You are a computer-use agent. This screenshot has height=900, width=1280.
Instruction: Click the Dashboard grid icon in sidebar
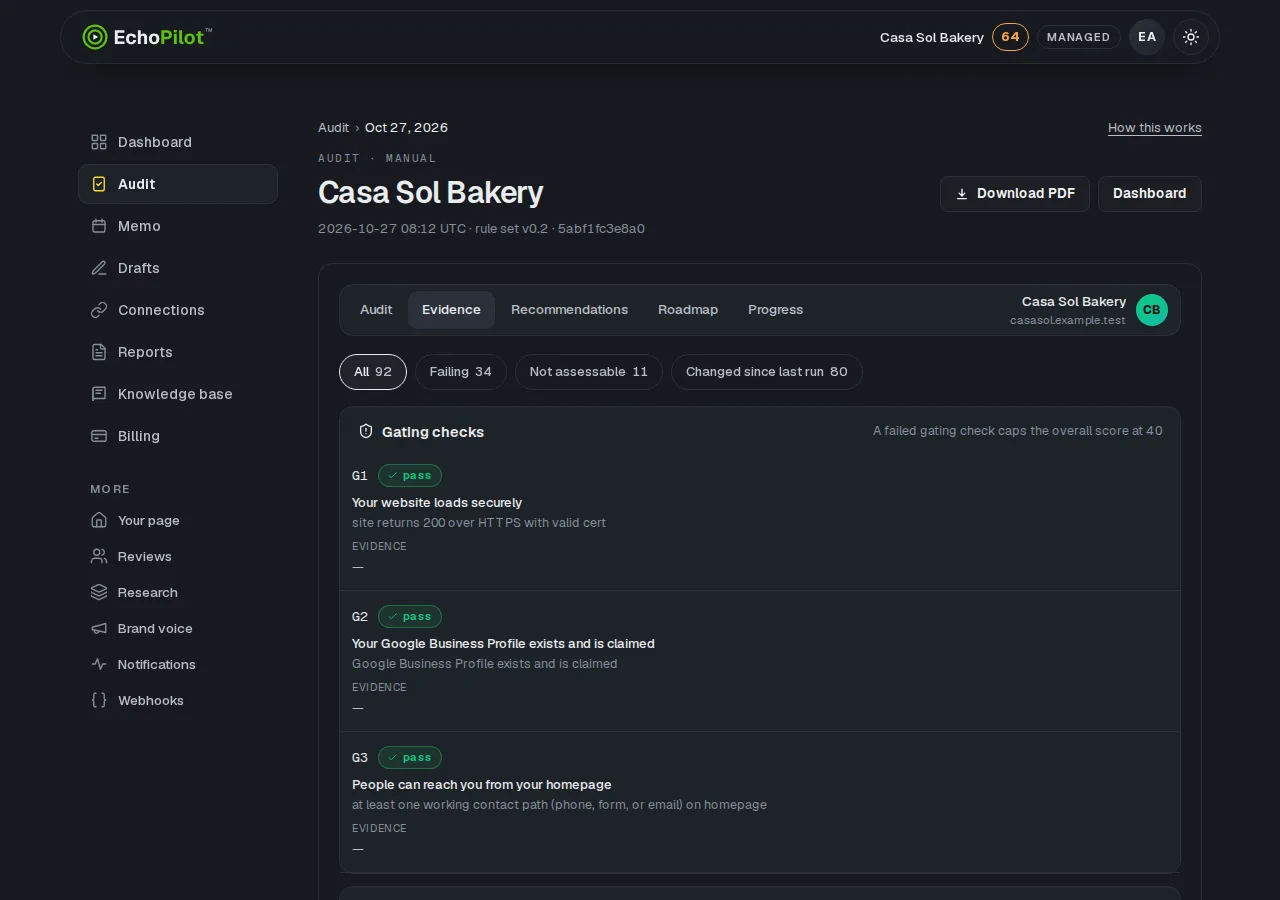point(99,142)
